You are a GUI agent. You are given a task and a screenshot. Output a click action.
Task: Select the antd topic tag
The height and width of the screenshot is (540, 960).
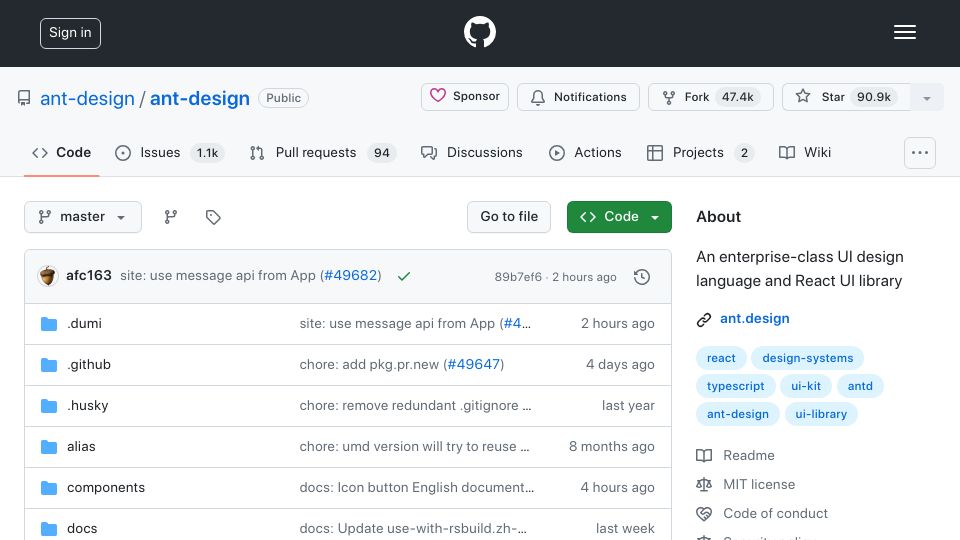tap(860, 386)
